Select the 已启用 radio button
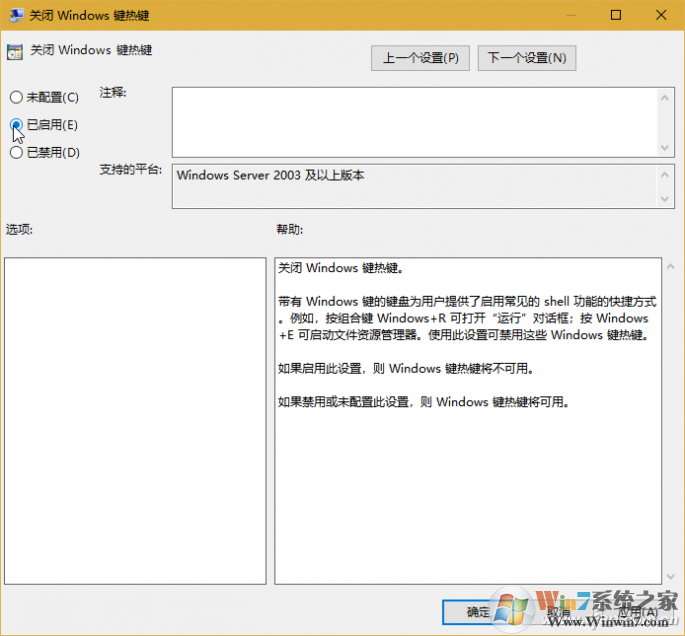 tap(16, 125)
